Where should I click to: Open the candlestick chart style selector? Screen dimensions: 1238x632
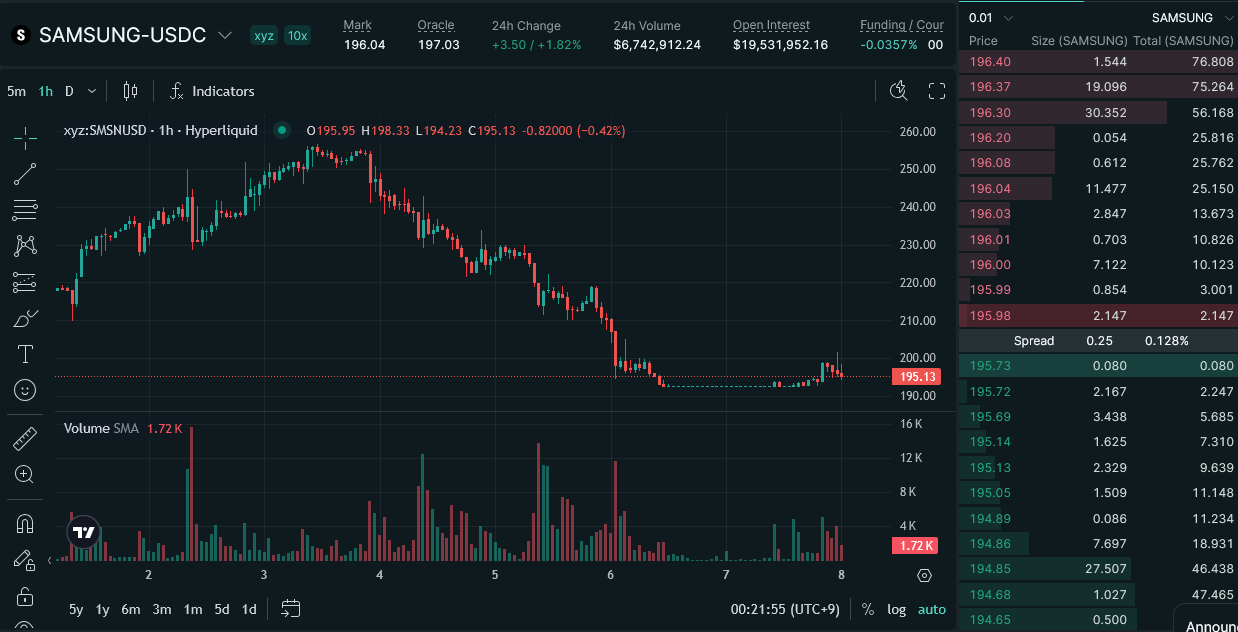130,91
